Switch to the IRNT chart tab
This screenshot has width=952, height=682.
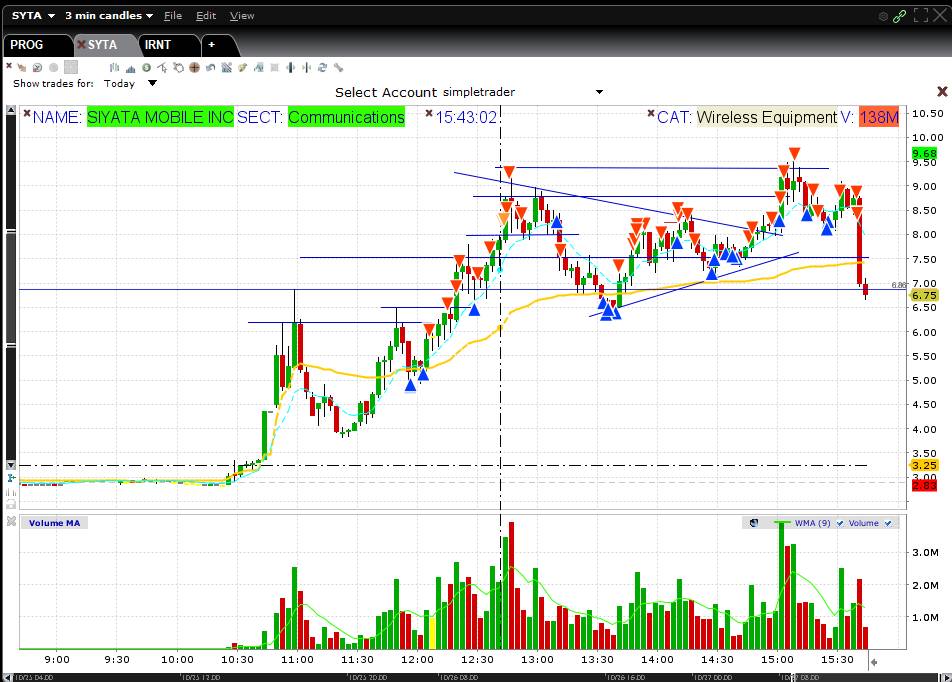tap(157, 45)
